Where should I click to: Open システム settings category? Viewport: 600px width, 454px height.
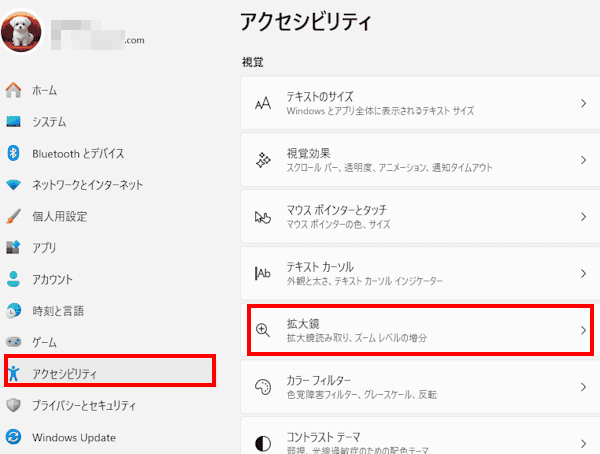pos(49,122)
